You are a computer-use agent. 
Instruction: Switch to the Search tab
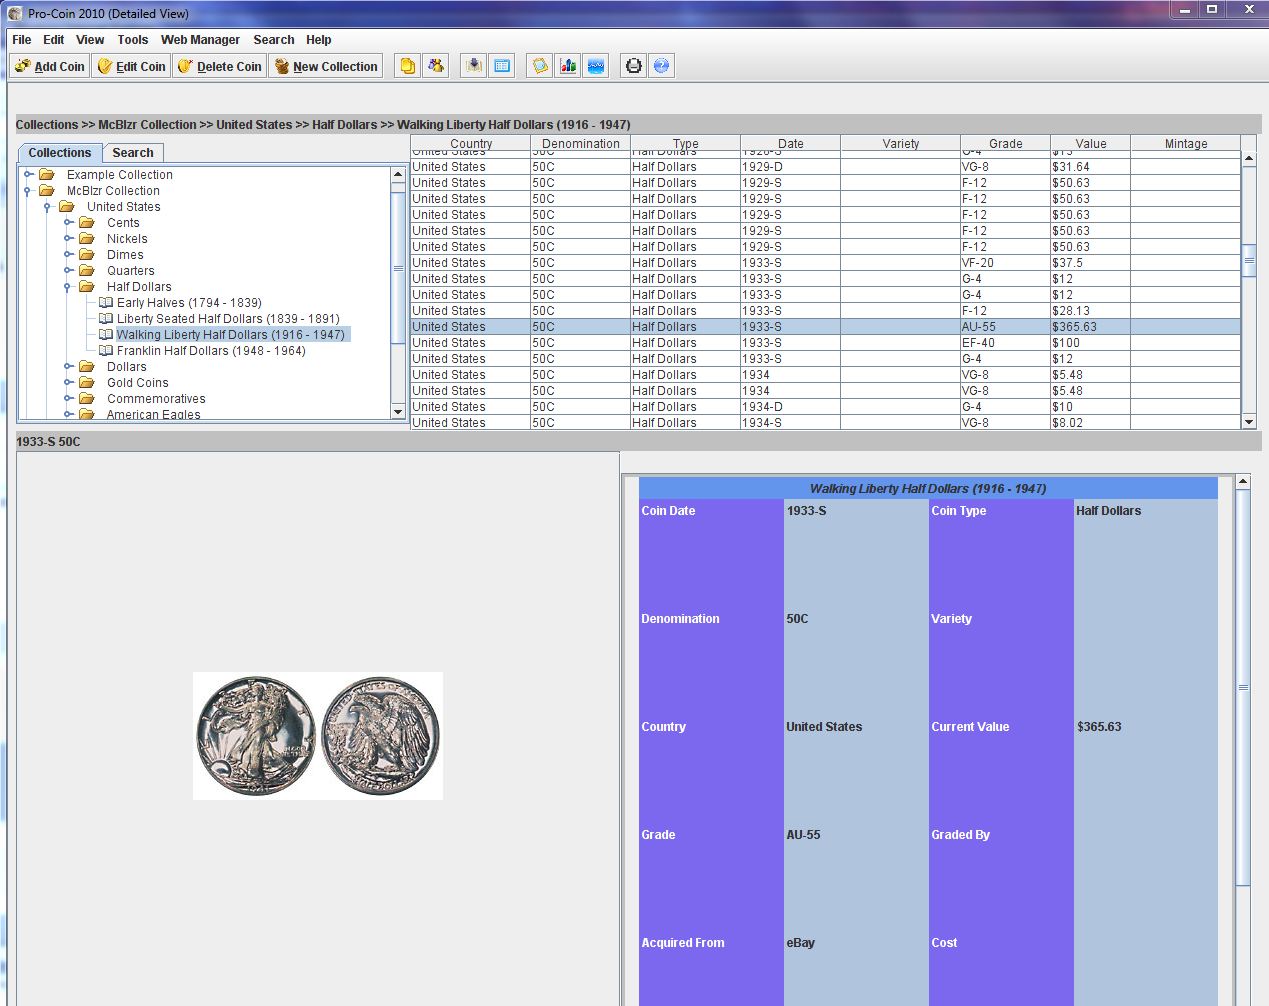tap(133, 153)
